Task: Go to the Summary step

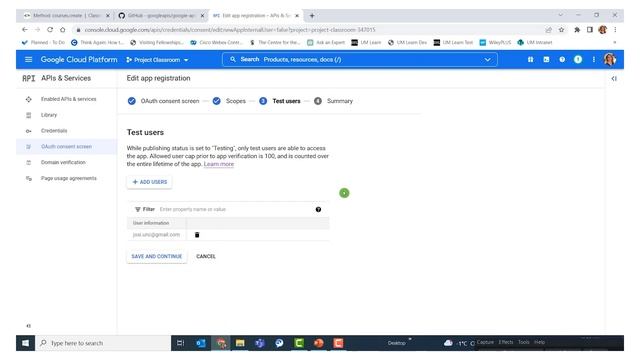Action: click(x=333, y=101)
